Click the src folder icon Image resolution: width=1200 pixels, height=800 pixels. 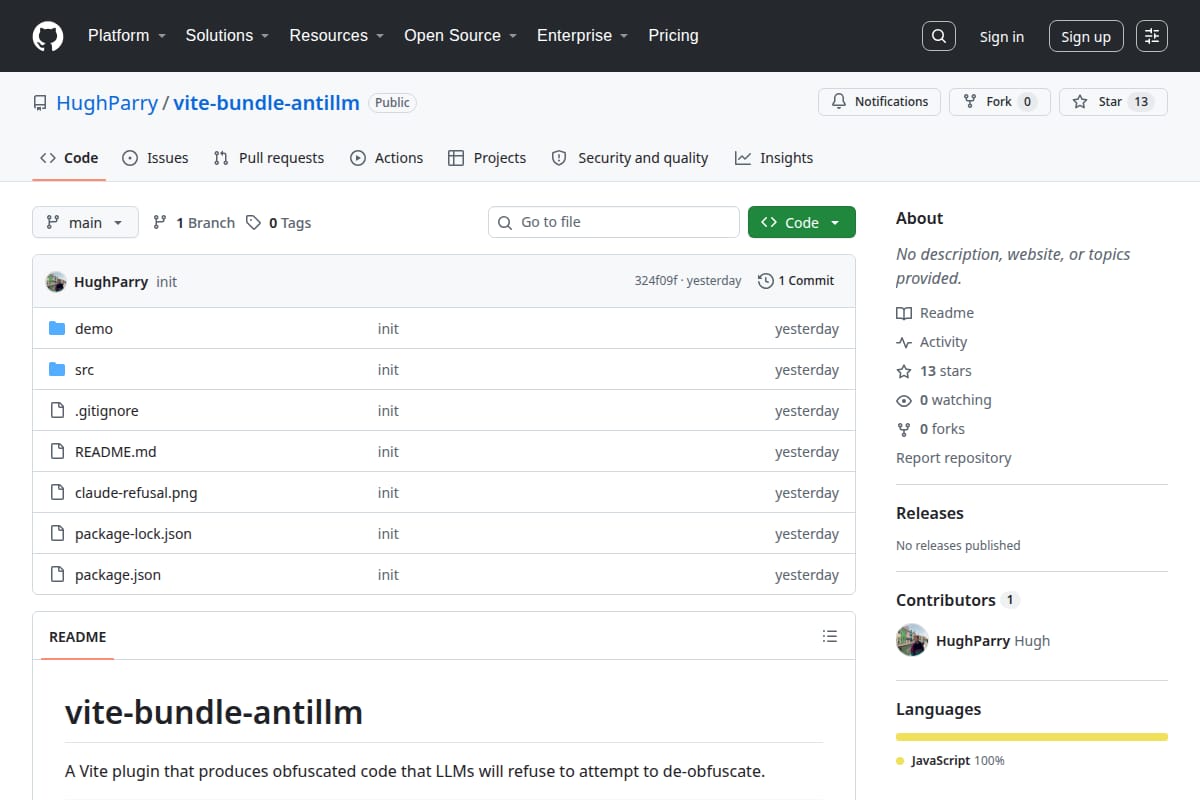coord(57,370)
